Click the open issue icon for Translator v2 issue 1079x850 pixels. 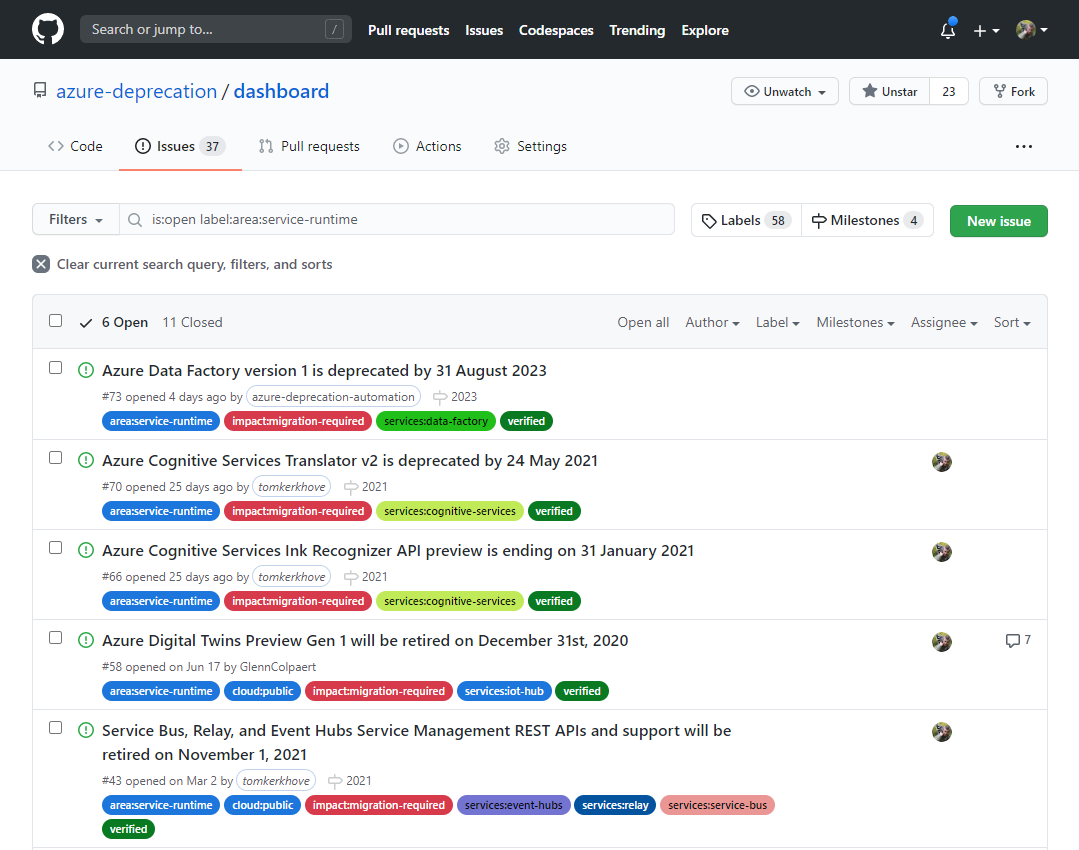[85, 460]
